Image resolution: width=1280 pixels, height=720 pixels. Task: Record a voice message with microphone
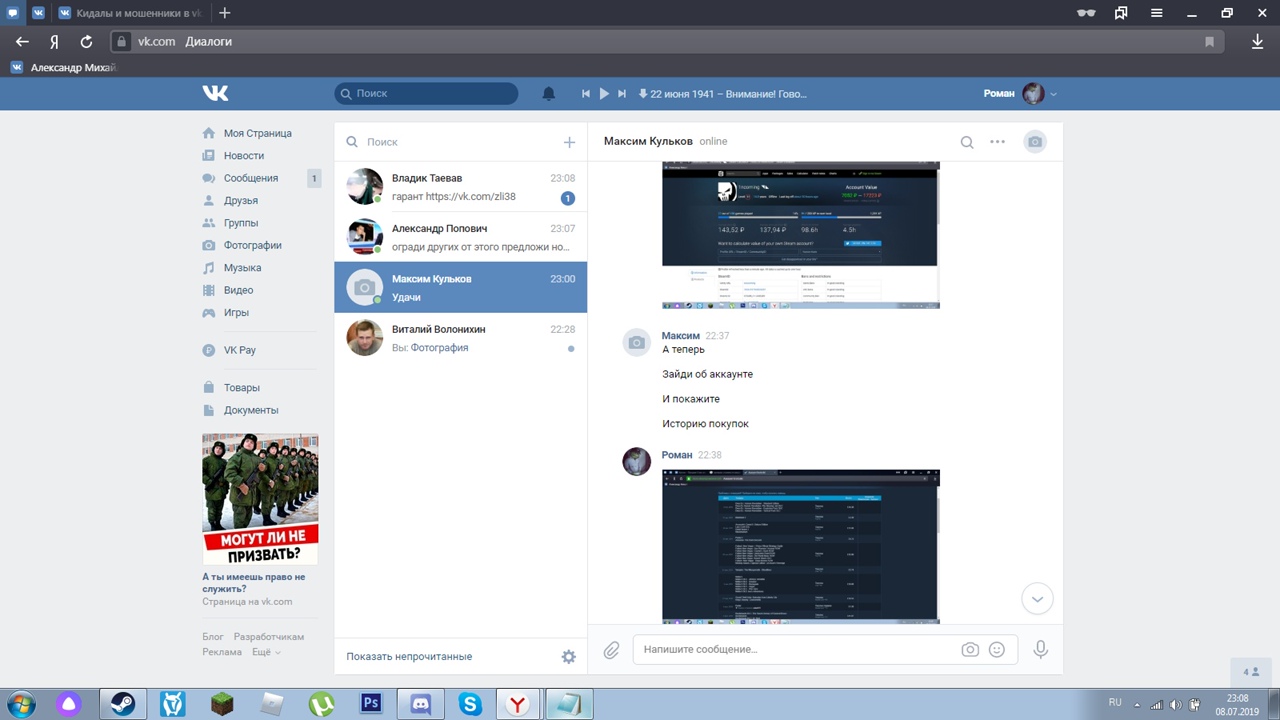click(x=1040, y=650)
